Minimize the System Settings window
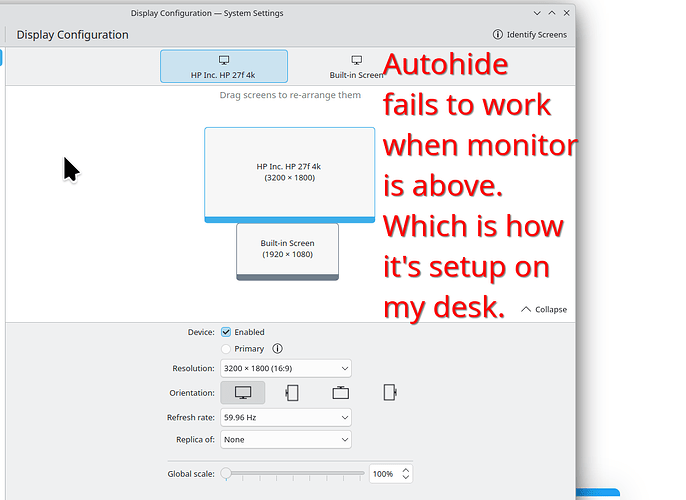 537,13
